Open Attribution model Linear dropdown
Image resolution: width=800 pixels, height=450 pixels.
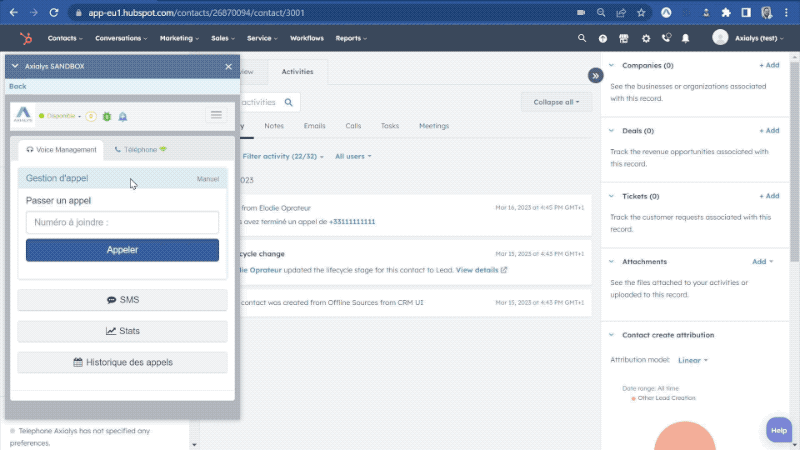pos(693,360)
